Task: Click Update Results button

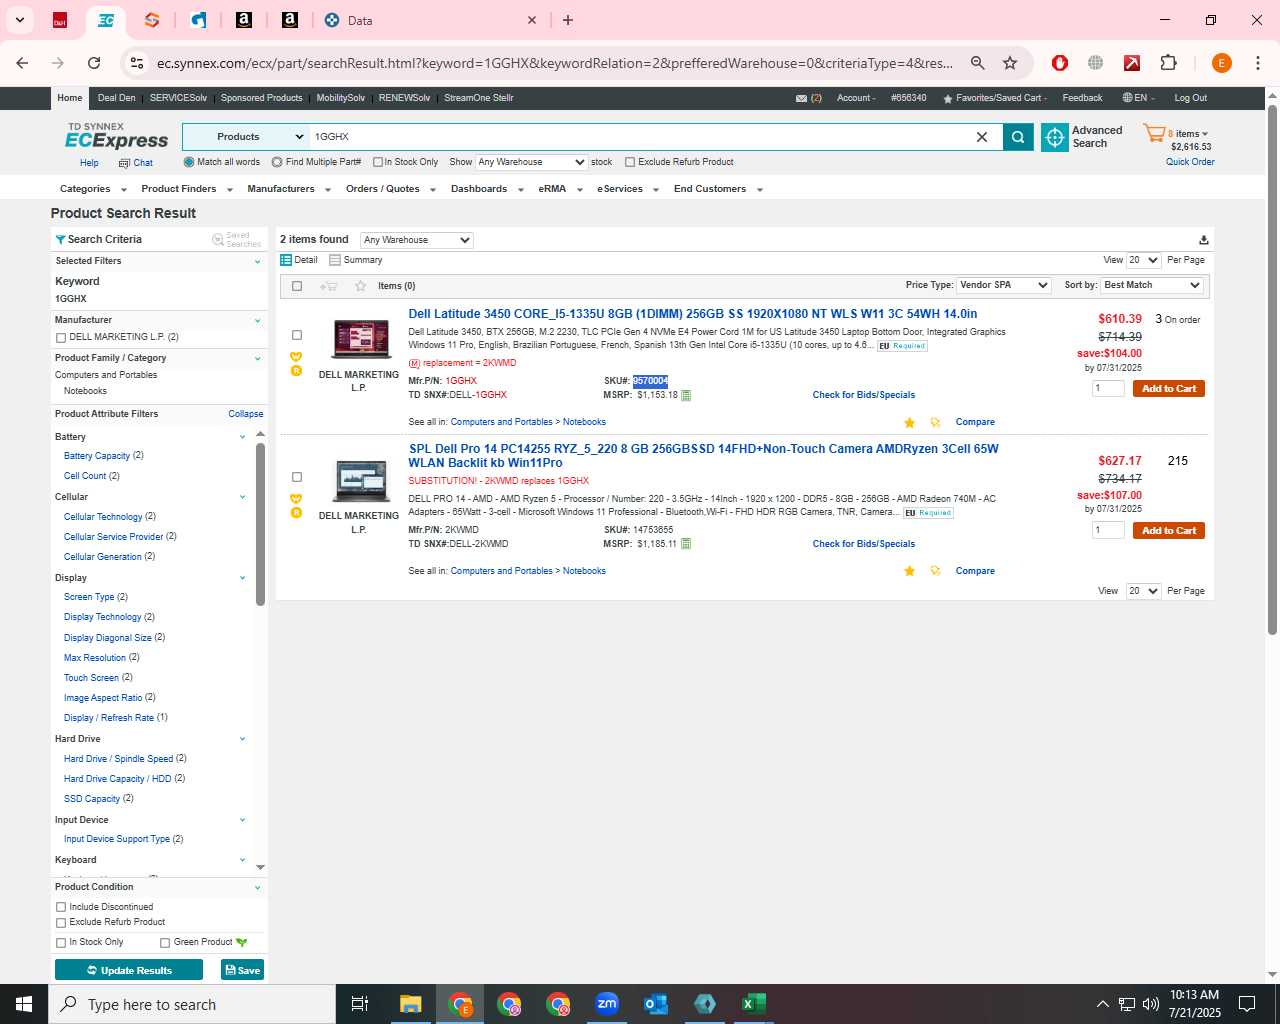Action: click(129, 970)
